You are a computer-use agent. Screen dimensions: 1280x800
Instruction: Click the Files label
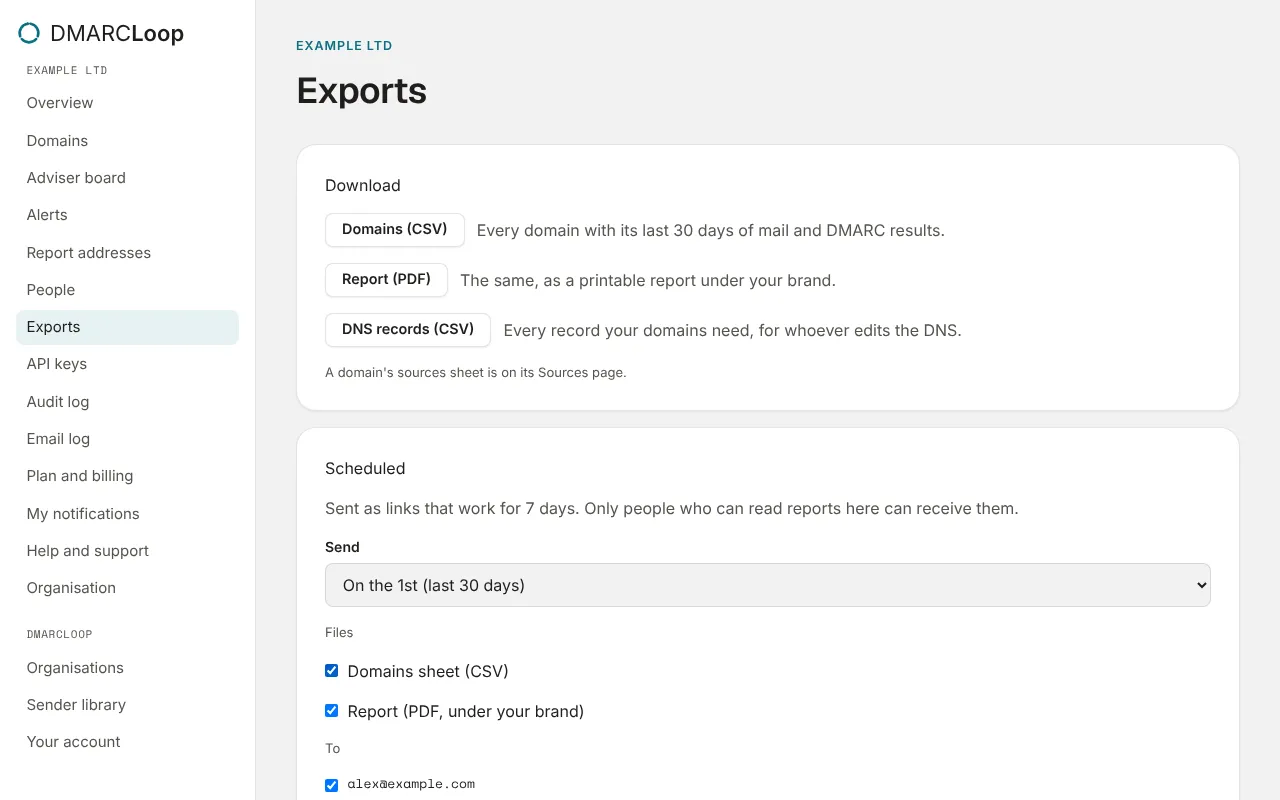click(339, 633)
